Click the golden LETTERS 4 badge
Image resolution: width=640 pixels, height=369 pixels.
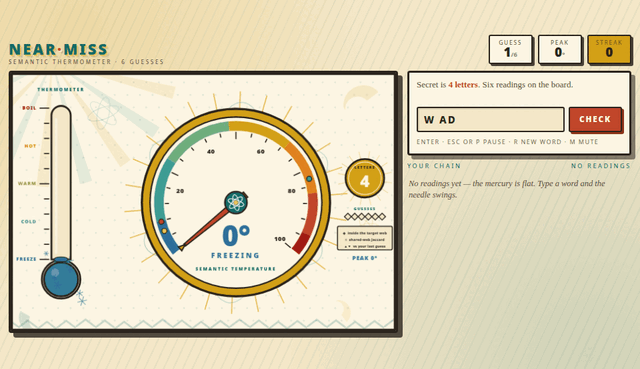[364, 178]
